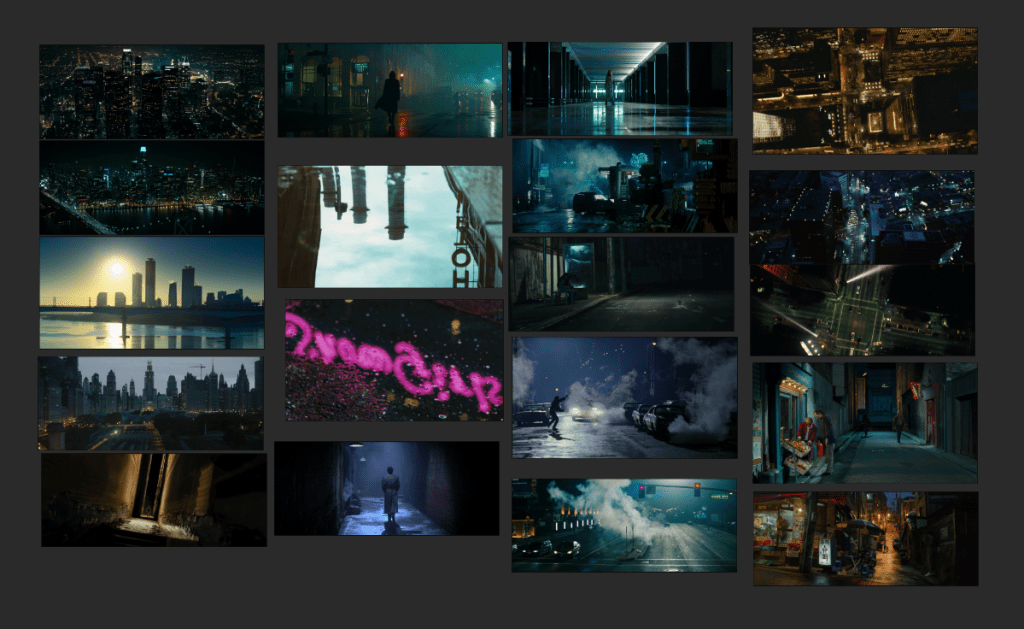
Task: Select the alley fruit stand image
Action: point(865,423)
